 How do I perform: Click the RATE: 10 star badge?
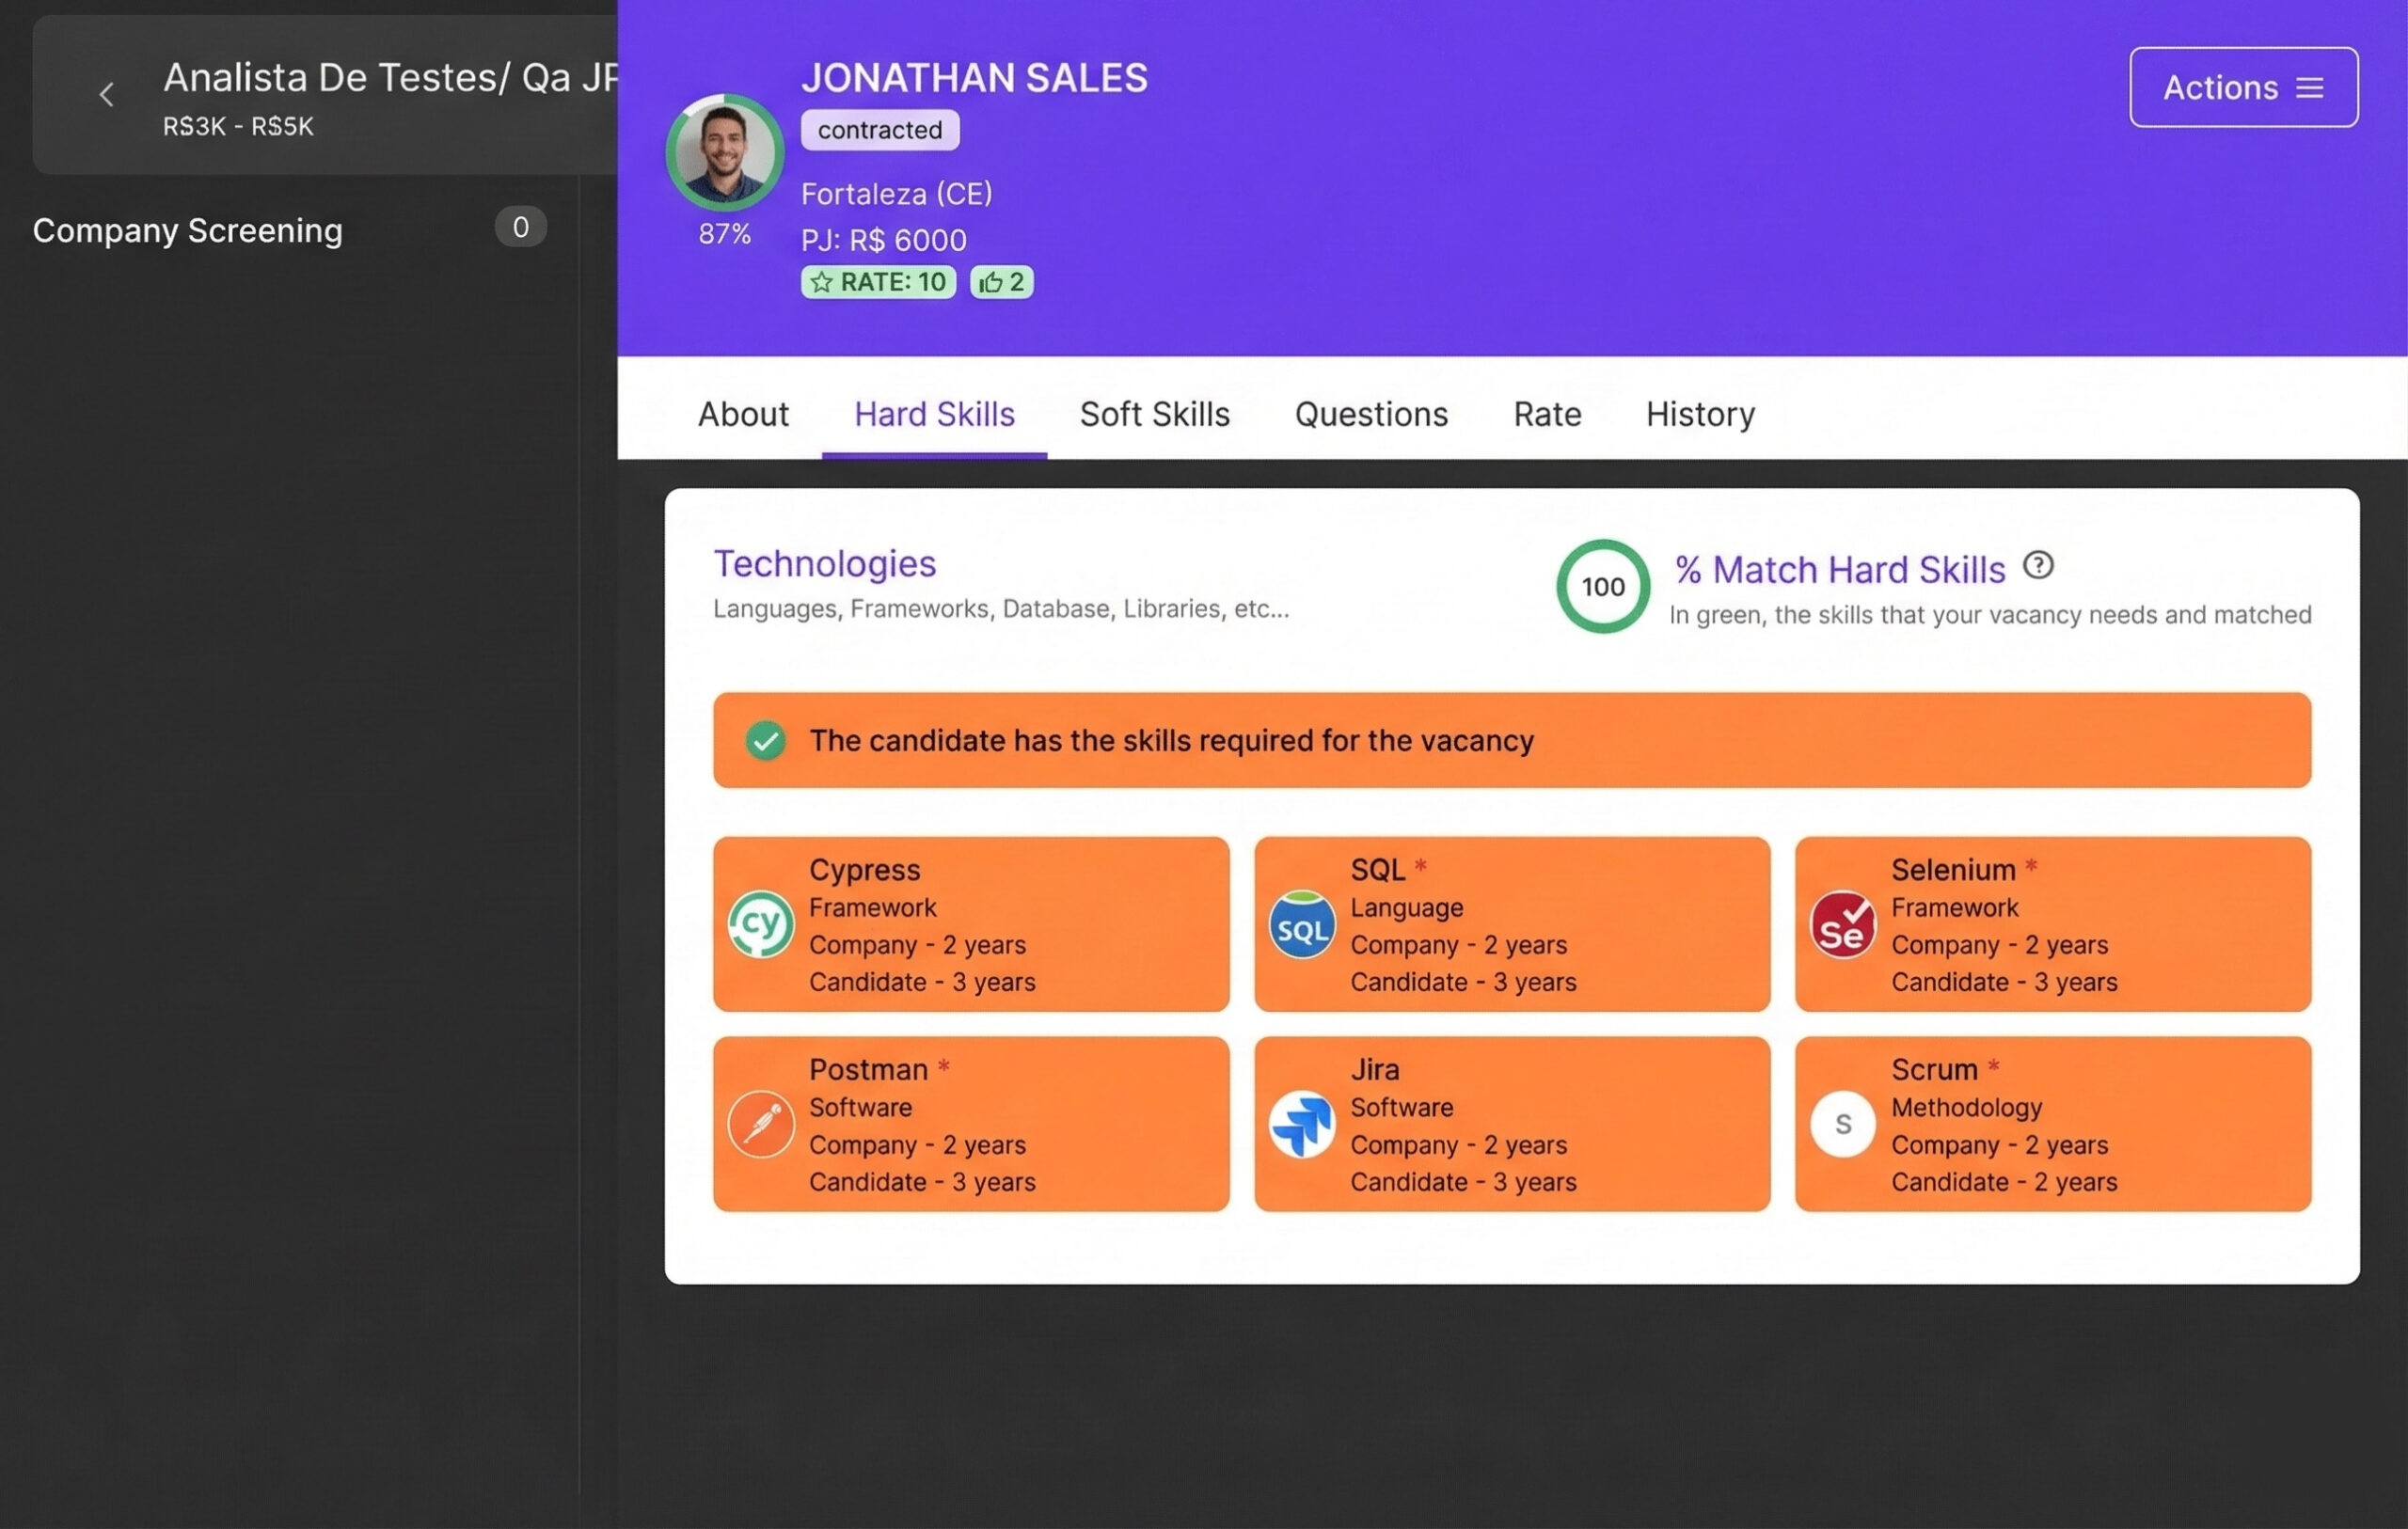click(877, 283)
